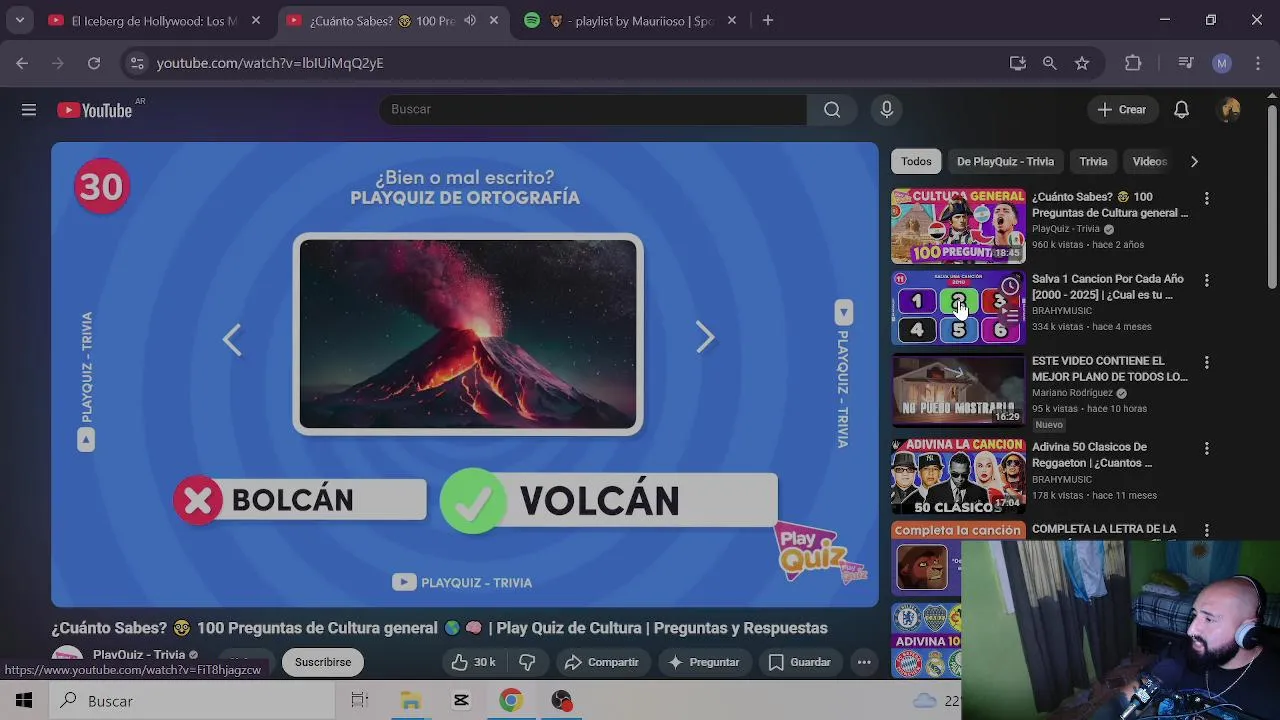
Task: Switch to El Iceberg de Hollywood tab
Action: click(143, 20)
